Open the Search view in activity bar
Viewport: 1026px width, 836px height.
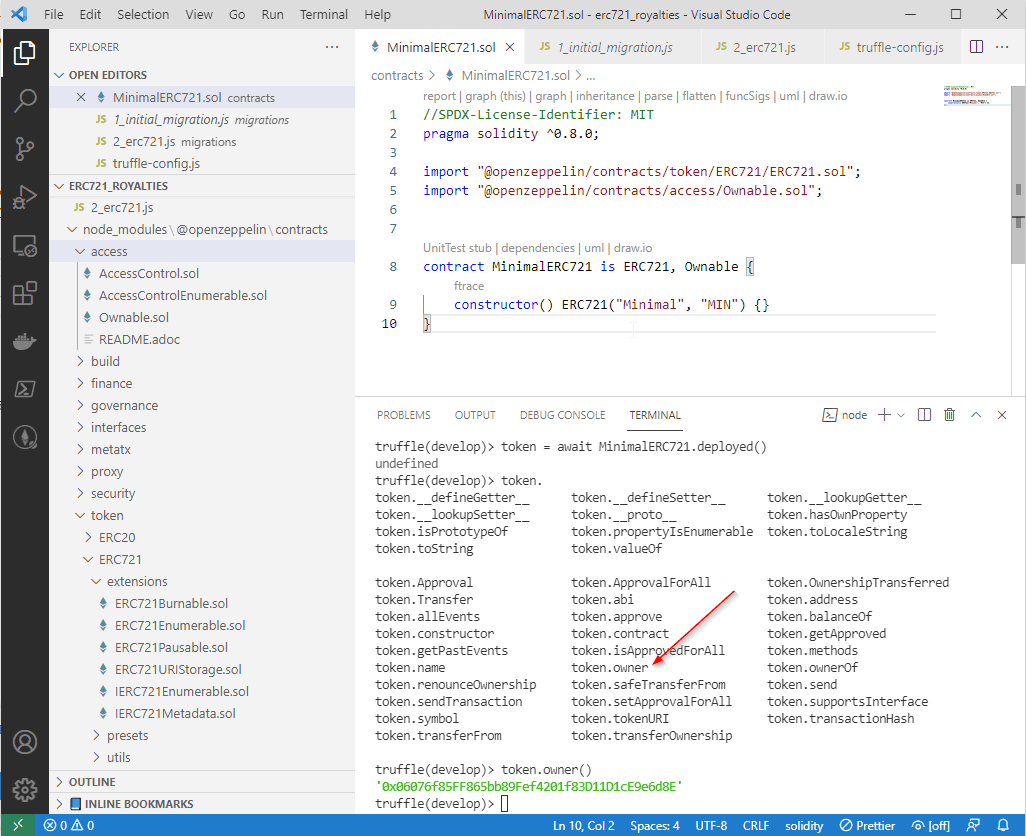click(24, 101)
